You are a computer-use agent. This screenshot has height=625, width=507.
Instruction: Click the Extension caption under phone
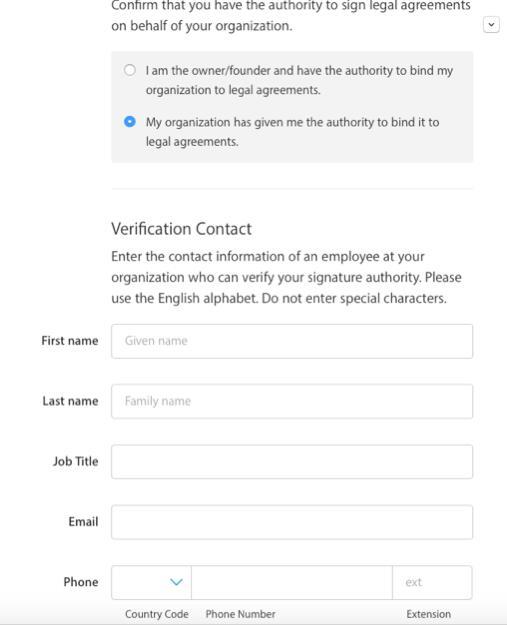(428, 614)
